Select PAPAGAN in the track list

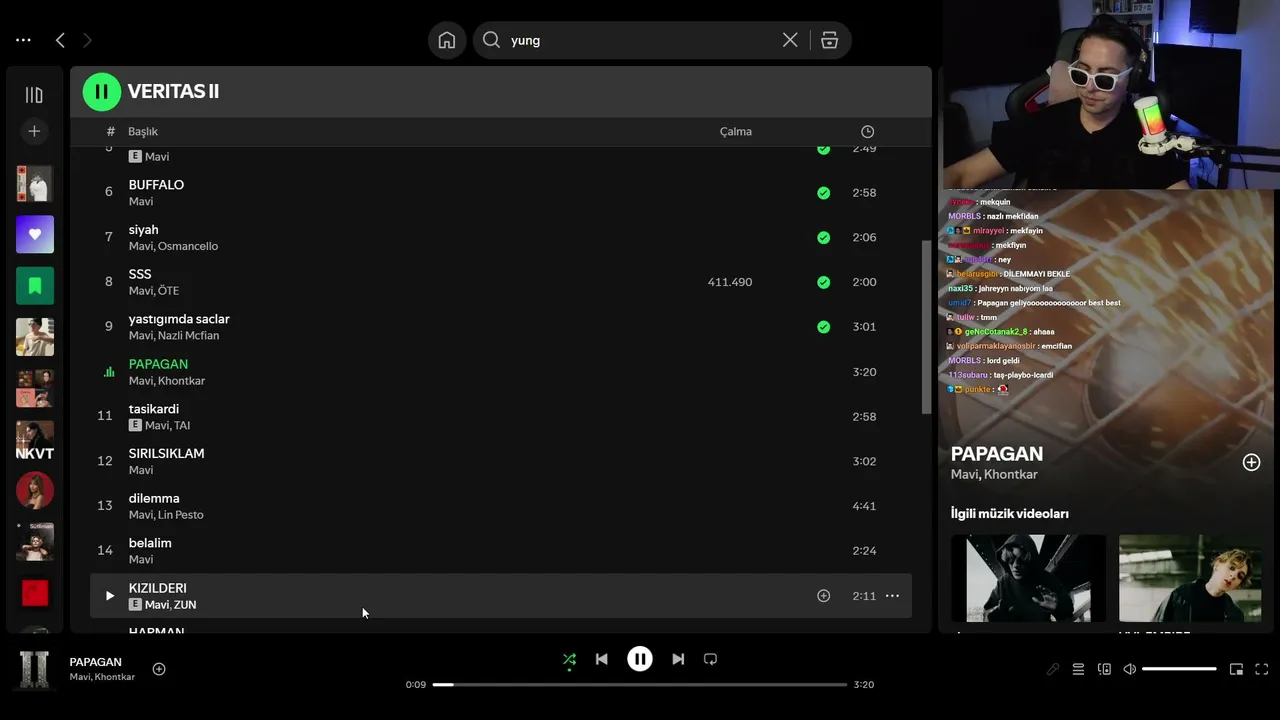click(x=158, y=364)
